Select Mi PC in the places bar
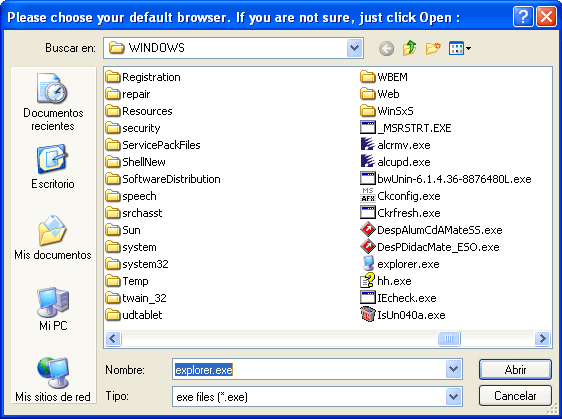Image resolution: width=562 pixels, height=419 pixels. (53, 309)
